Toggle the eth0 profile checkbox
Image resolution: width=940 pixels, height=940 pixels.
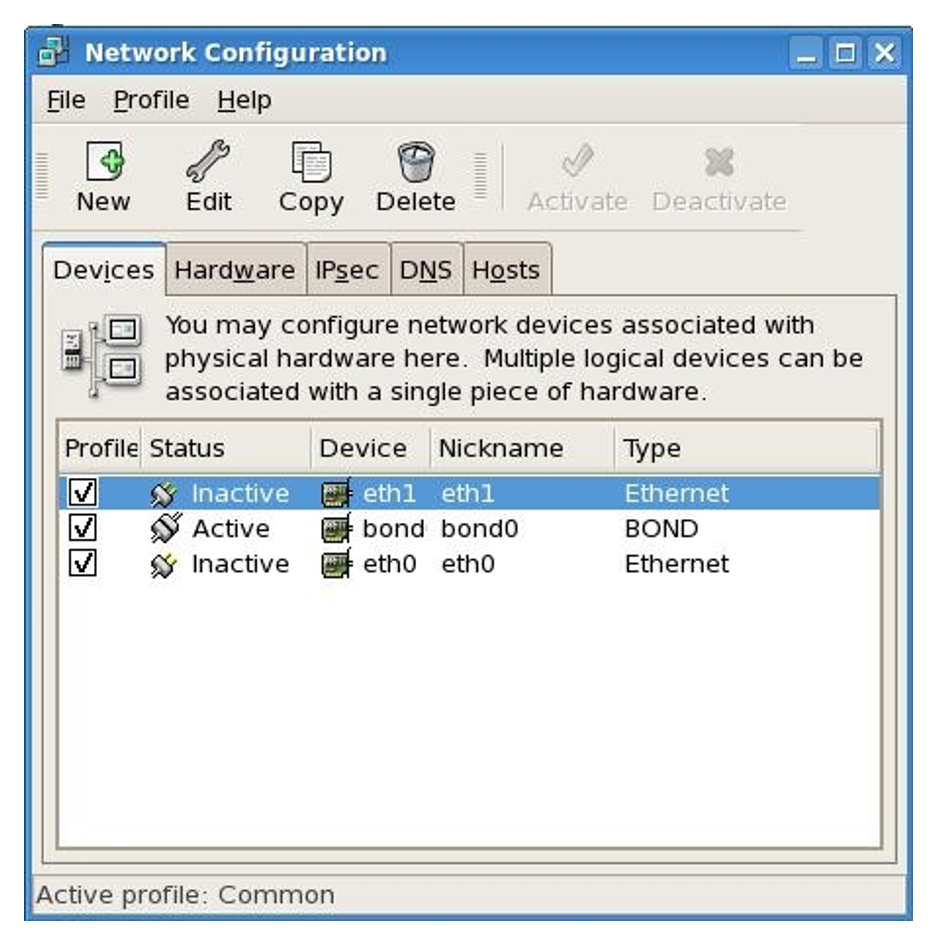(81, 564)
